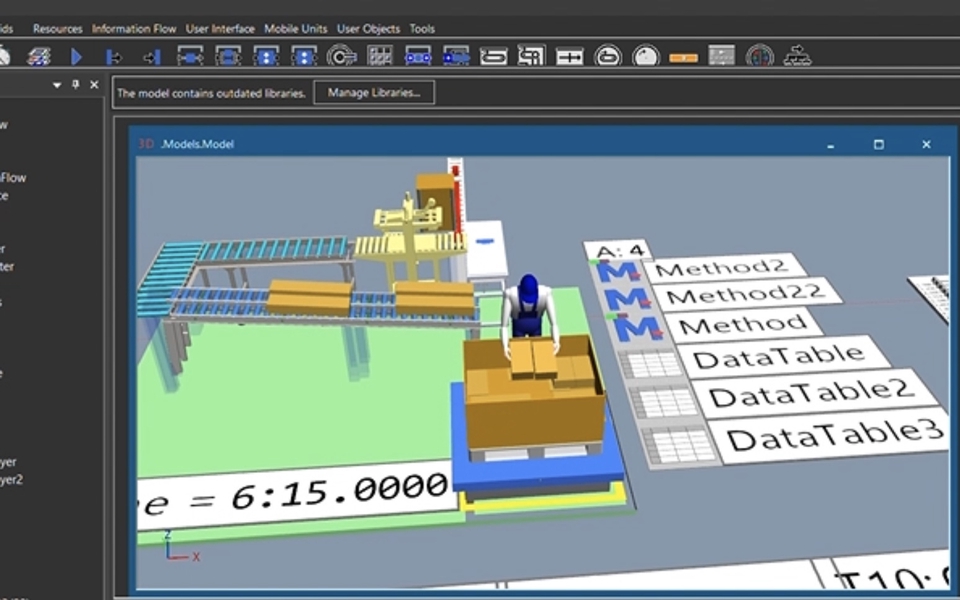
Task: Select the orange Track icon
Action: coord(683,57)
